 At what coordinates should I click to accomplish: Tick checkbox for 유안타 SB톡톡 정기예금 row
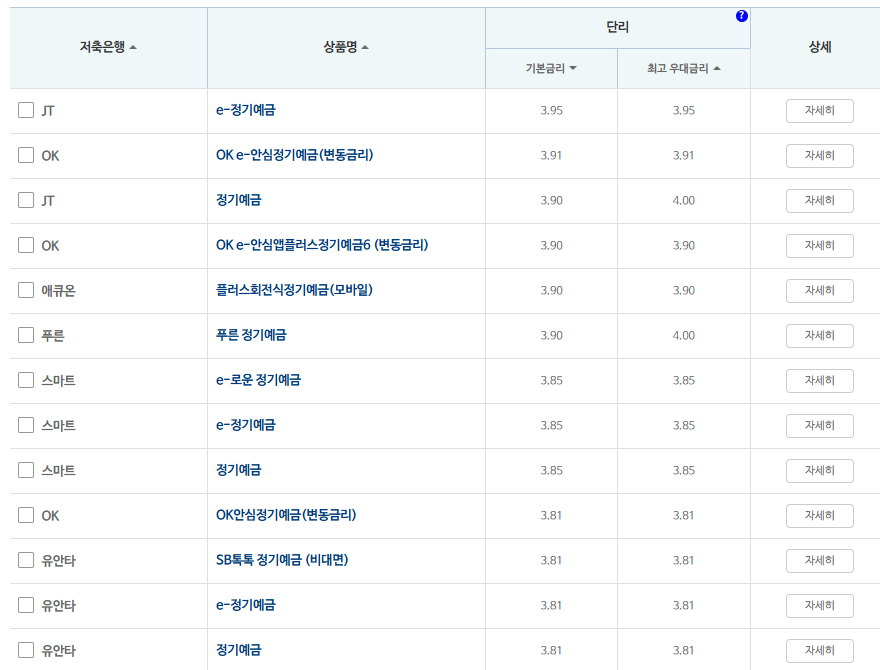[26, 560]
